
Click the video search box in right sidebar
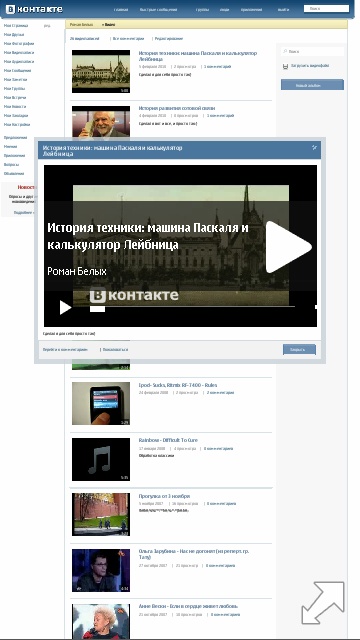[x=312, y=52]
